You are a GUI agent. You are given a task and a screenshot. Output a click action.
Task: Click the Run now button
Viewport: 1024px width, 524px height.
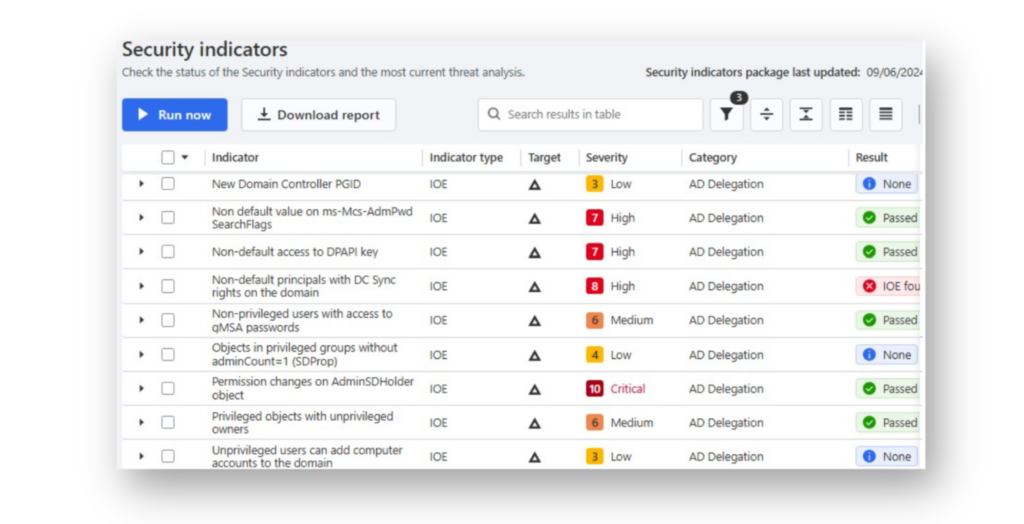(174, 115)
